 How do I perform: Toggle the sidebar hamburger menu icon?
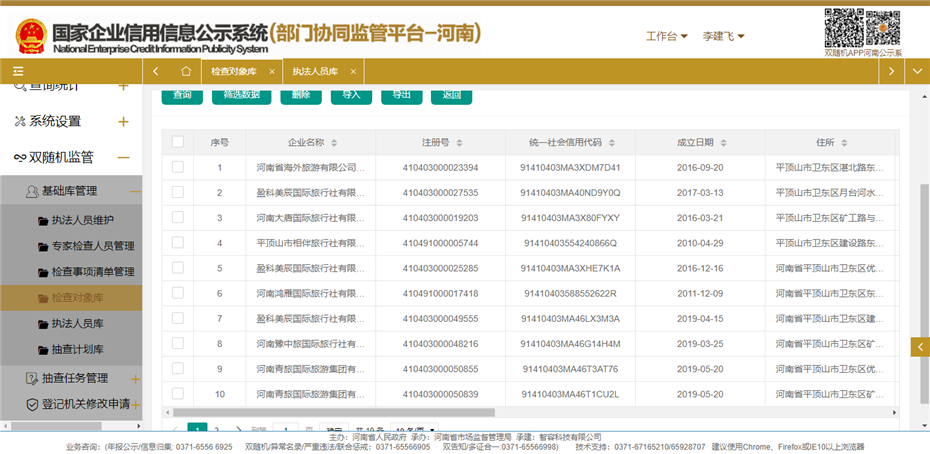coord(18,71)
